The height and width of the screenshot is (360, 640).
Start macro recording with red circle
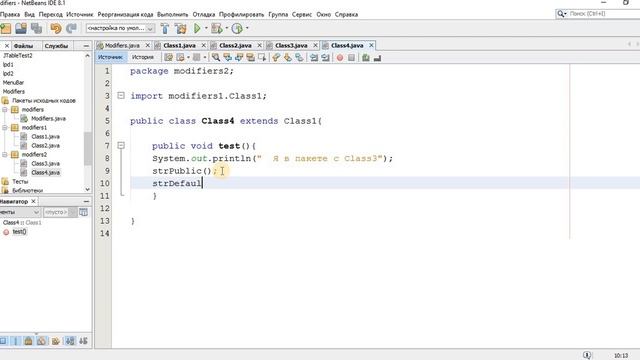340,58
